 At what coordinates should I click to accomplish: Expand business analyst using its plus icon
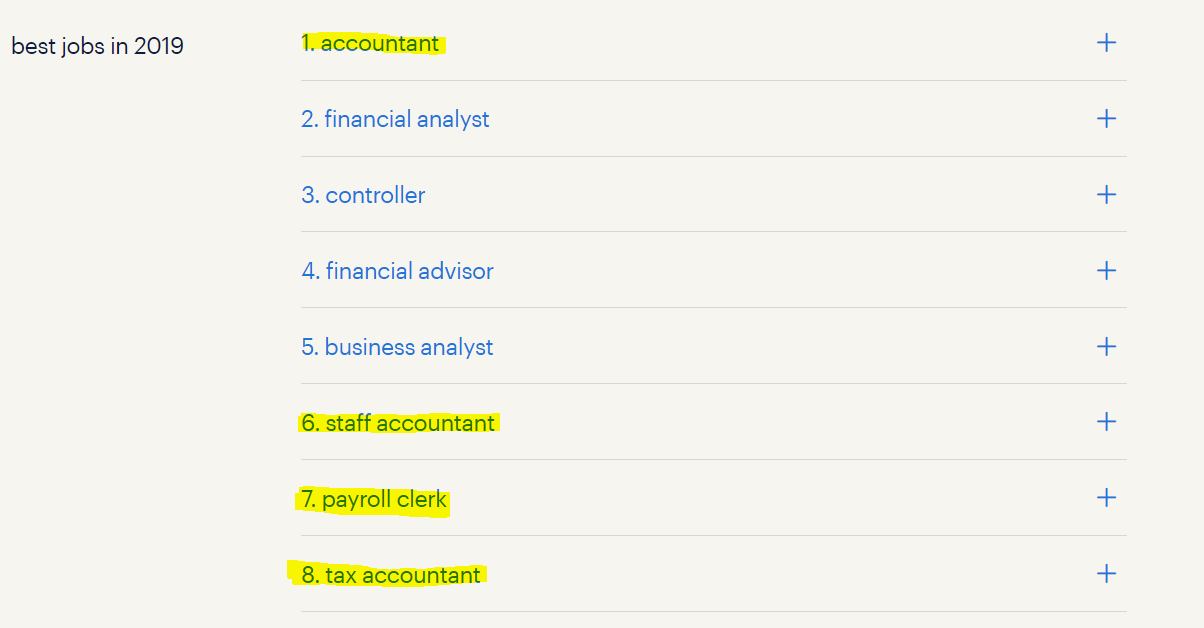click(x=1106, y=347)
